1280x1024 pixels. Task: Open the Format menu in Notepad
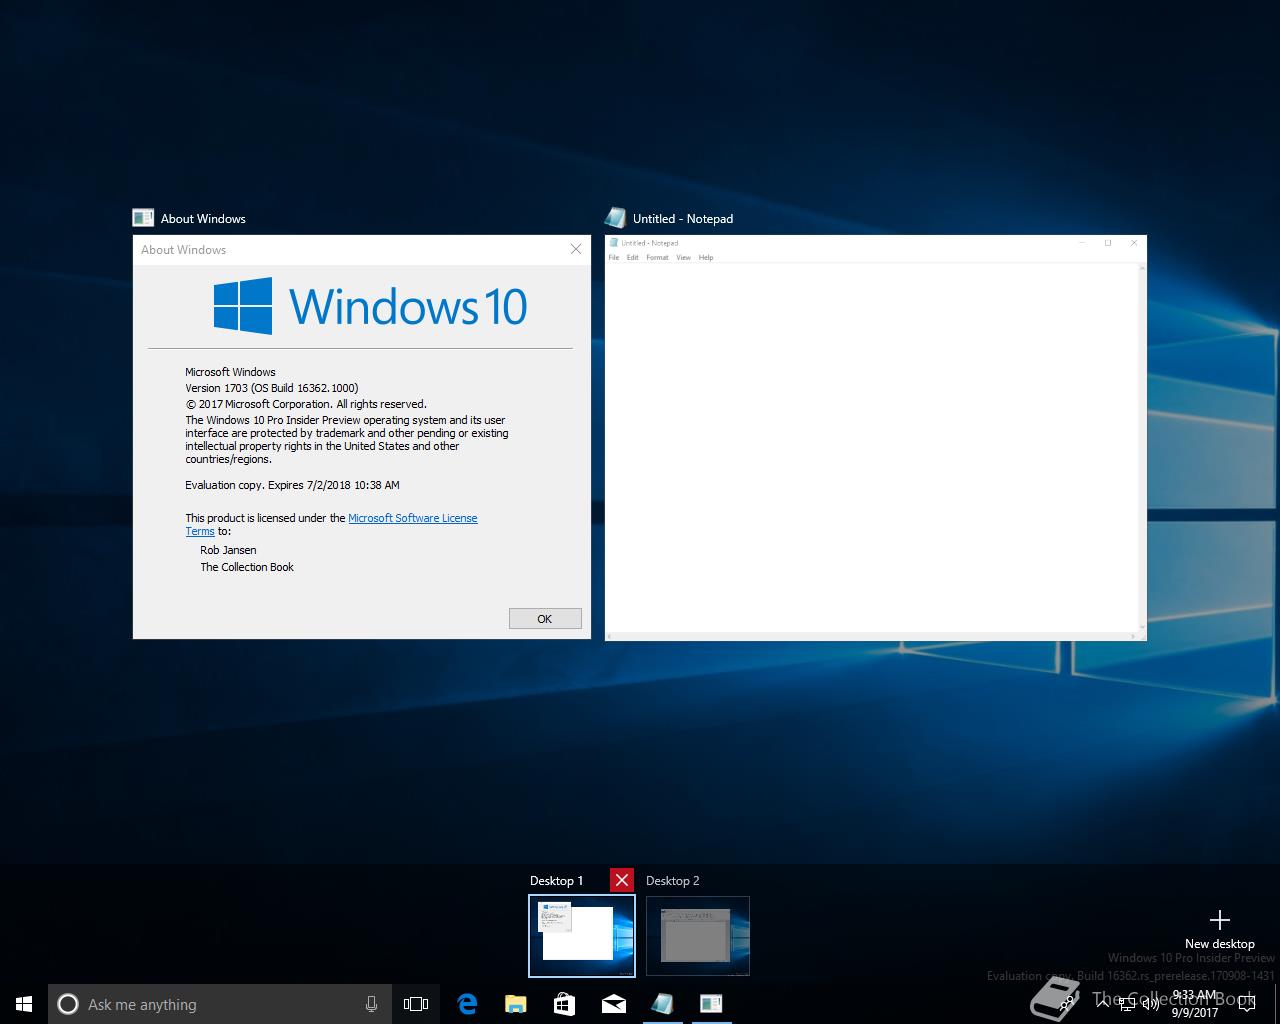657,258
